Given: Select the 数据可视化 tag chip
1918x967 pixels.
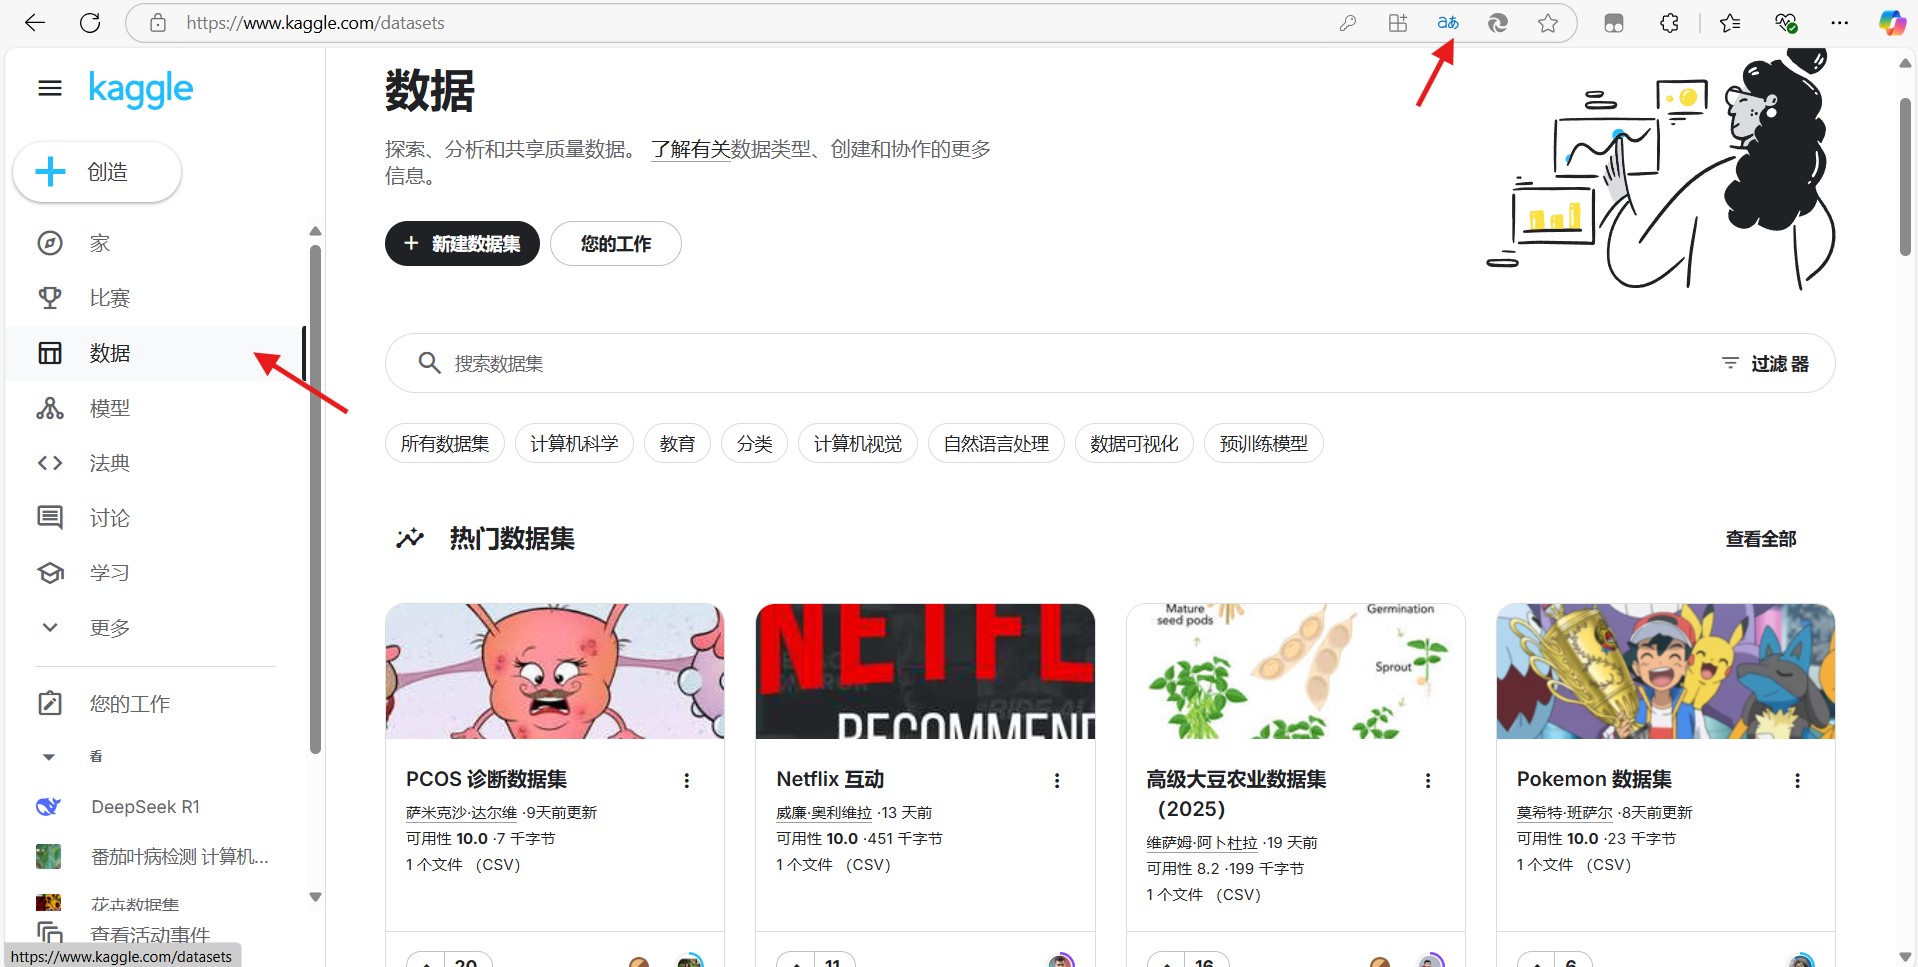Looking at the screenshot, I should (x=1134, y=443).
